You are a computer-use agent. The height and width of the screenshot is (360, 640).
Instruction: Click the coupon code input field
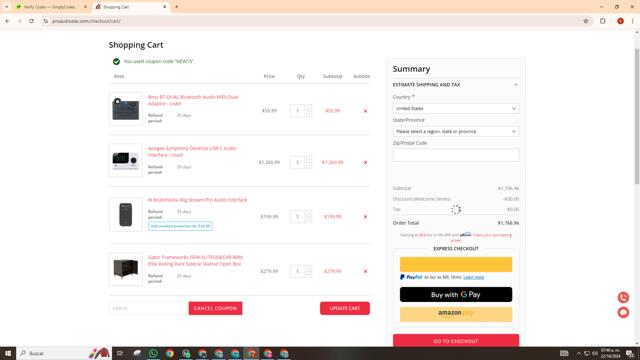149,308
